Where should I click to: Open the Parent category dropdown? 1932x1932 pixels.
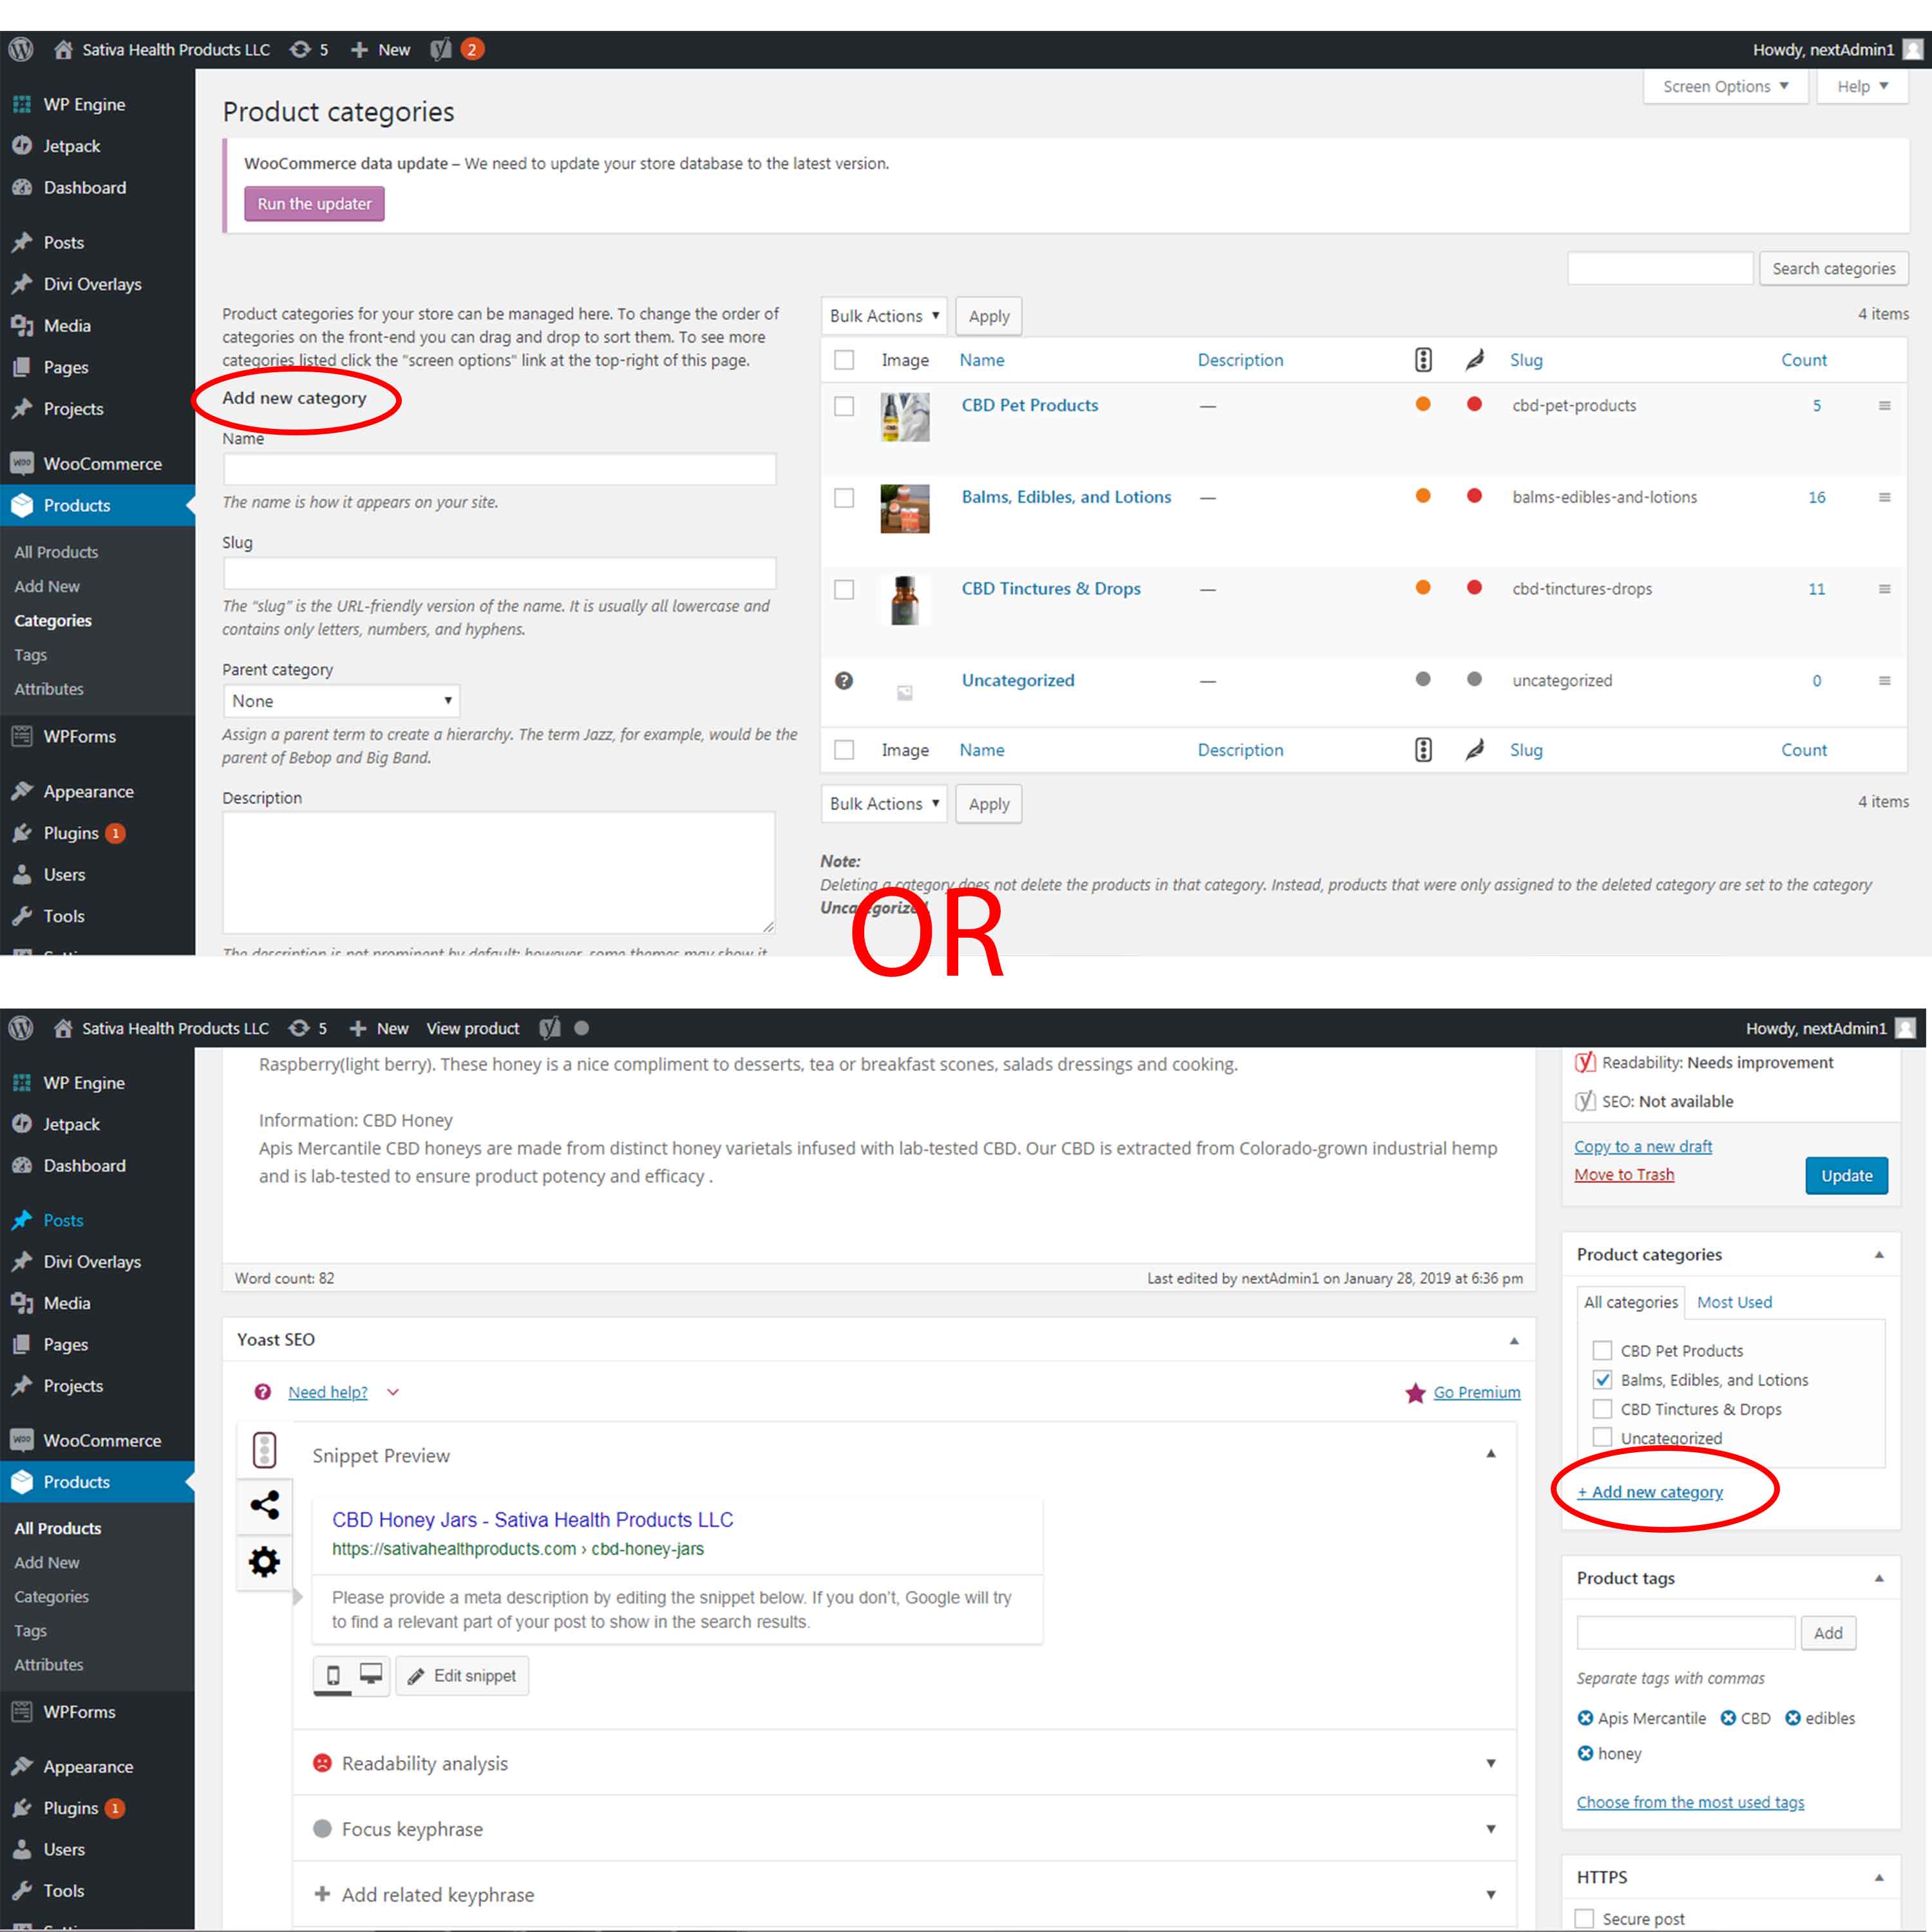tap(341, 701)
